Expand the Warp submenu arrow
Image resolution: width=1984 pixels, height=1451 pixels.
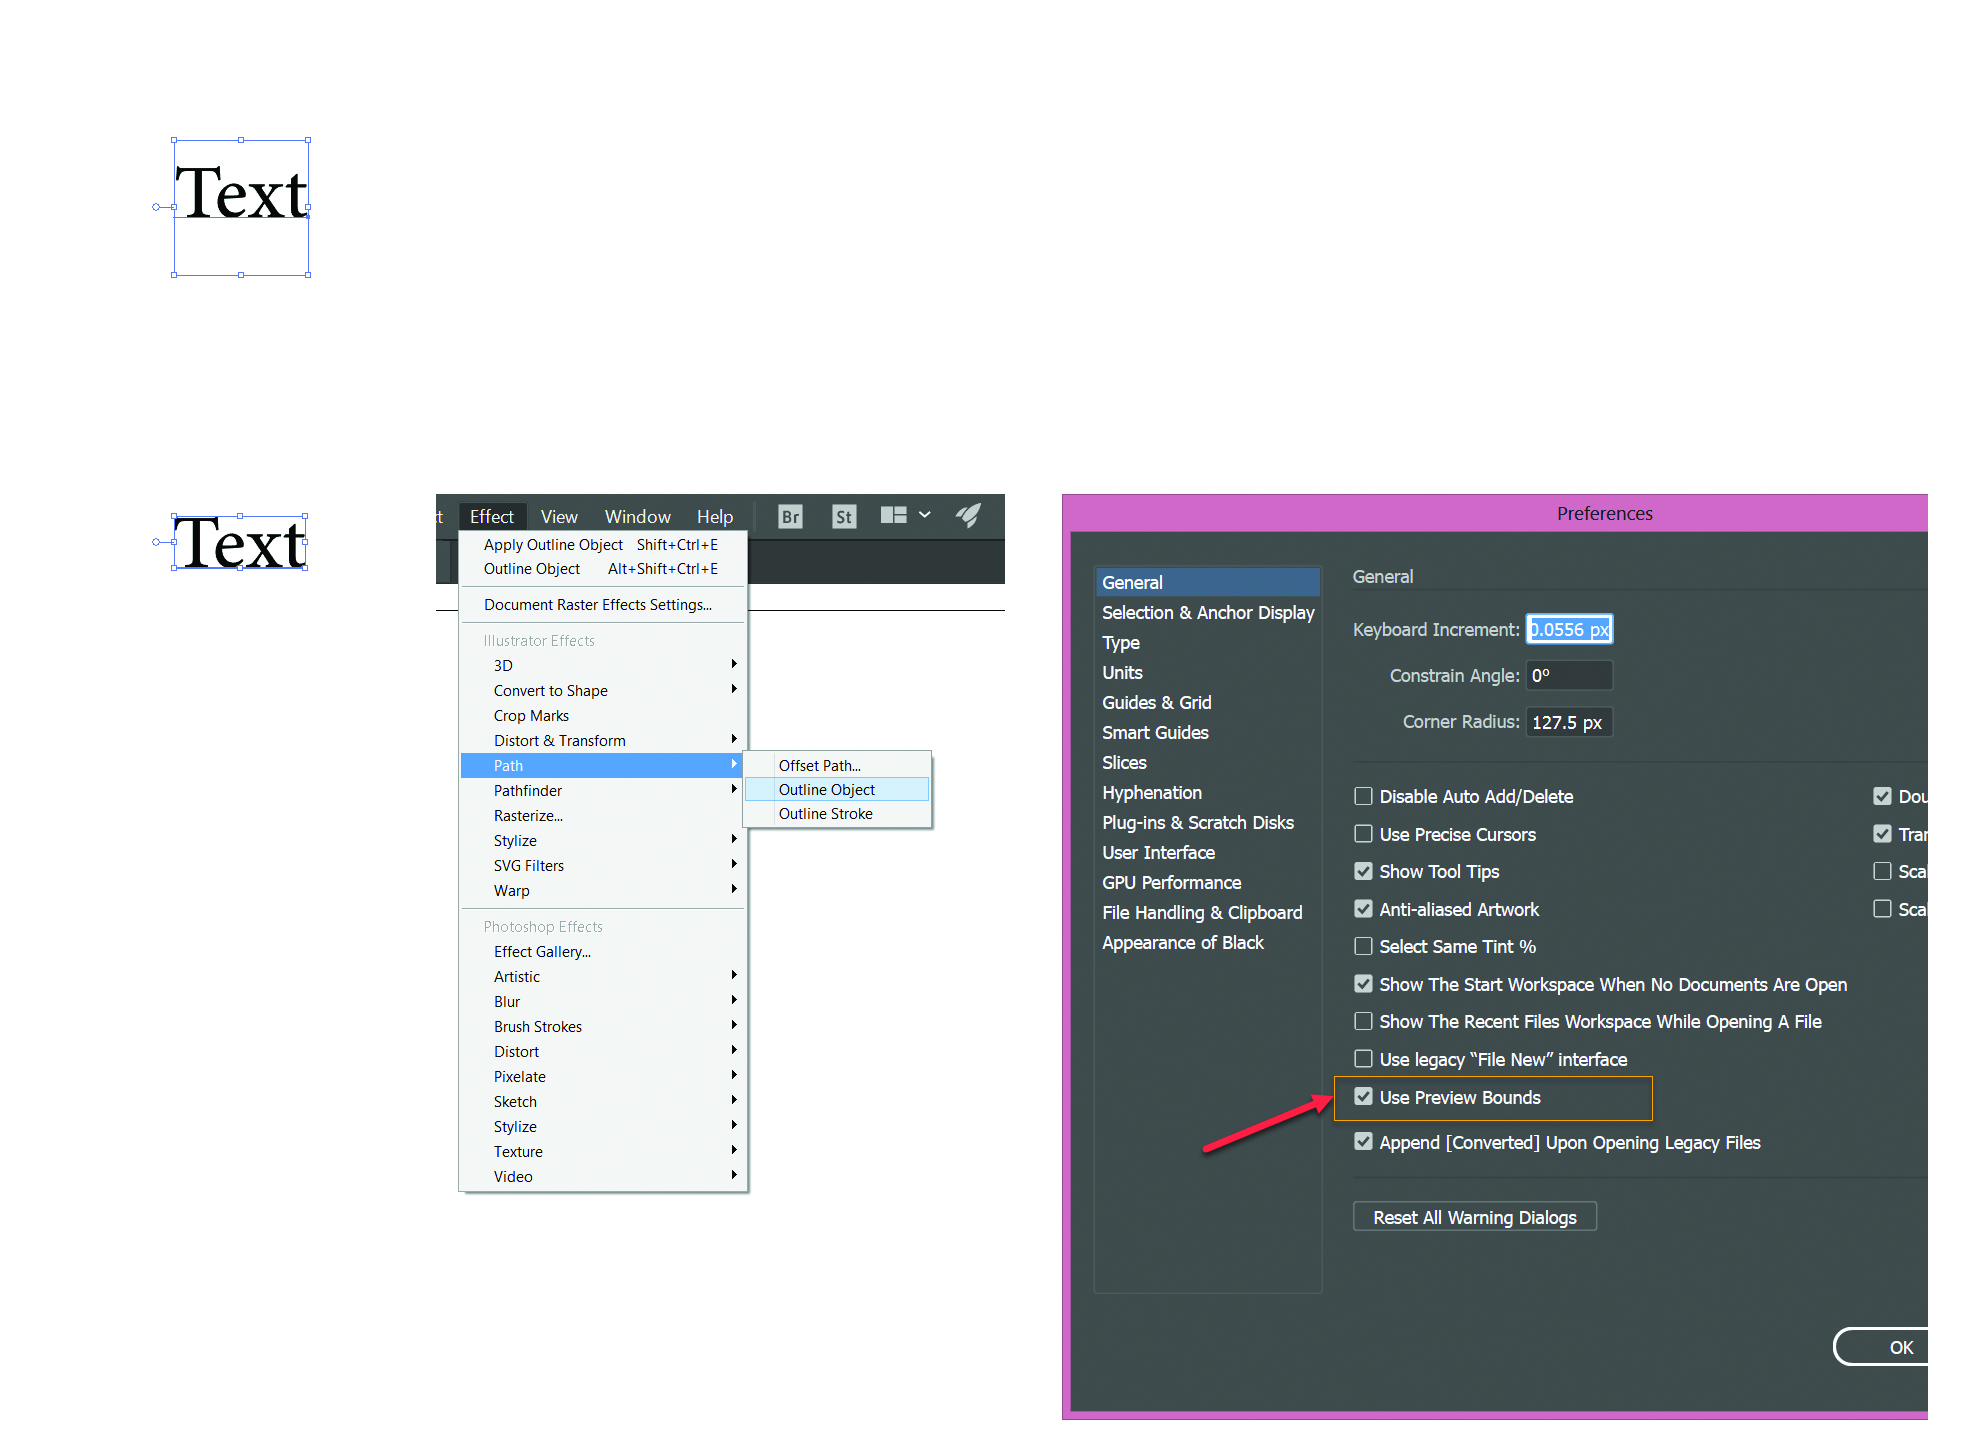click(x=734, y=889)
